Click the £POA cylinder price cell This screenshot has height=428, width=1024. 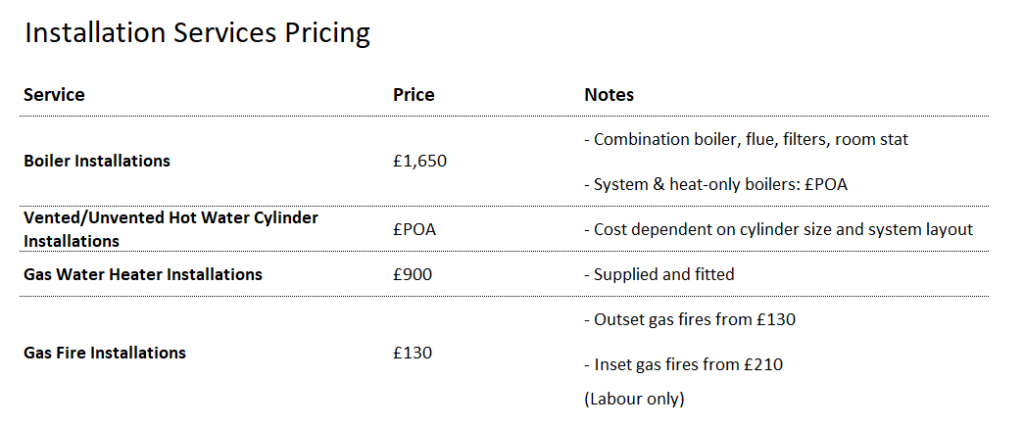point(414,229)
